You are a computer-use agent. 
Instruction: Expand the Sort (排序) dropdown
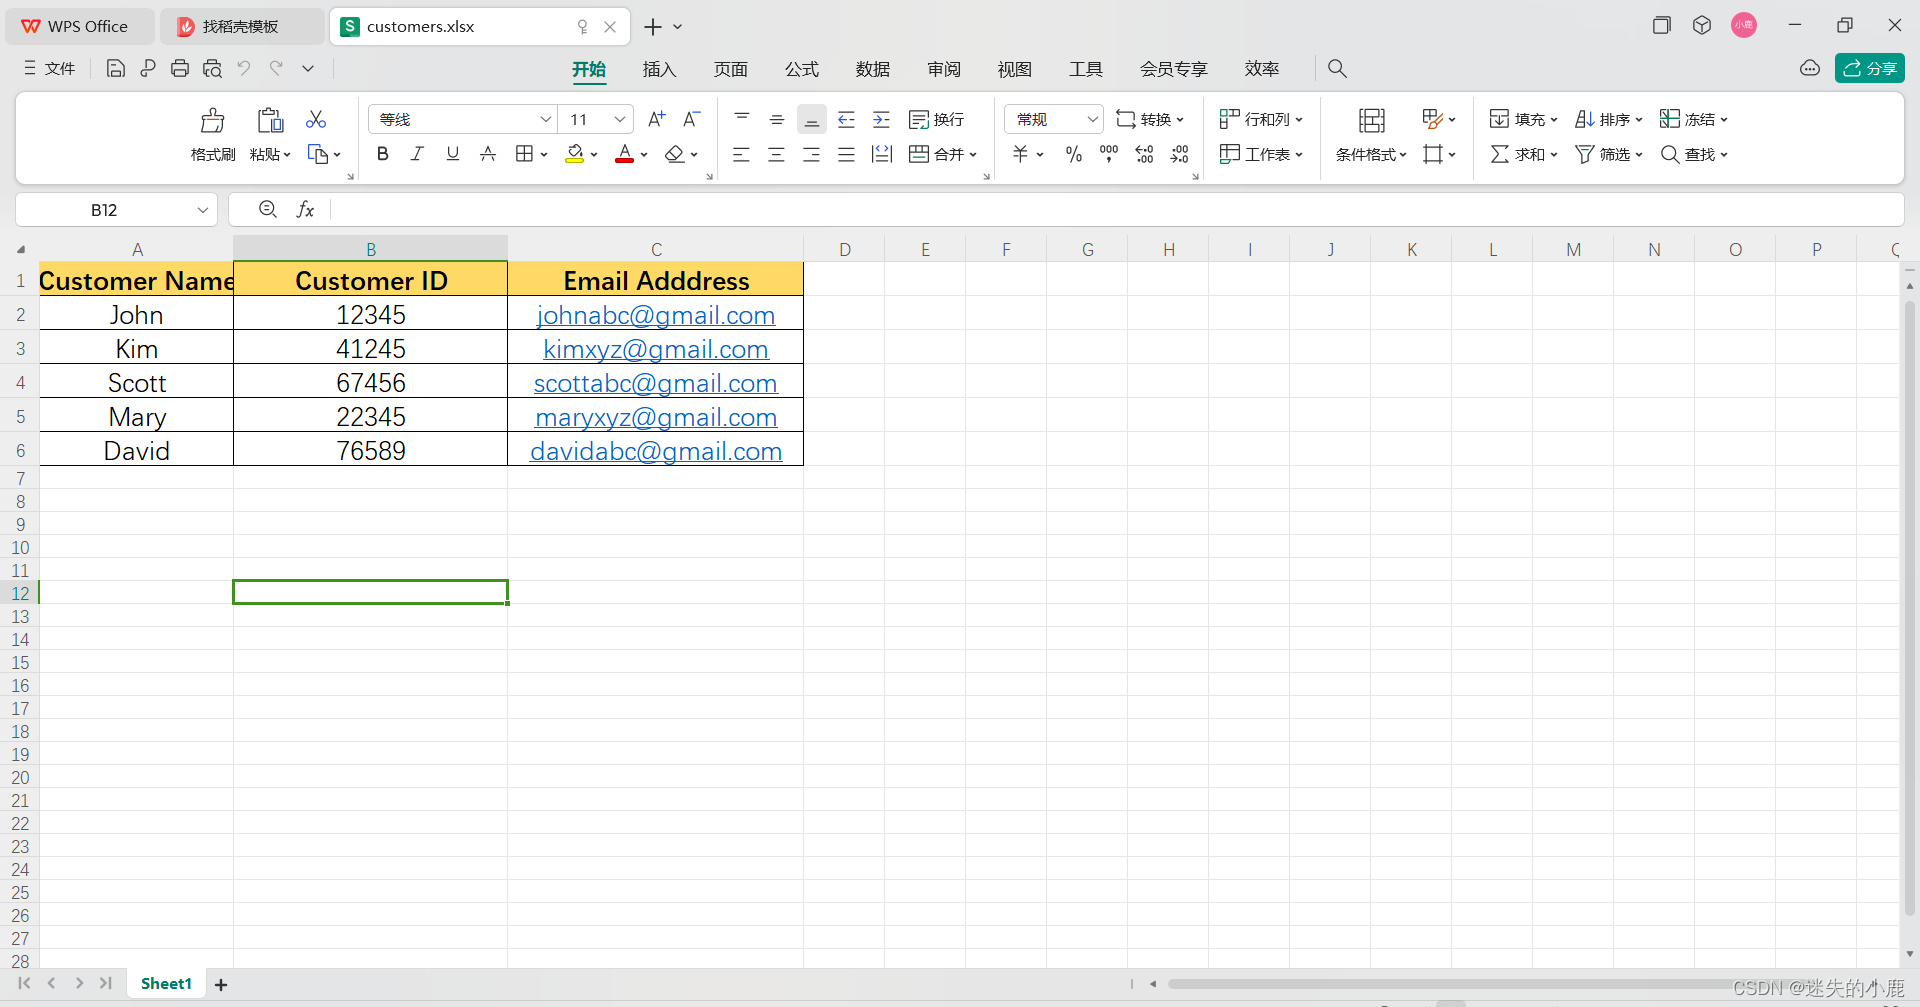[1639, 120]
